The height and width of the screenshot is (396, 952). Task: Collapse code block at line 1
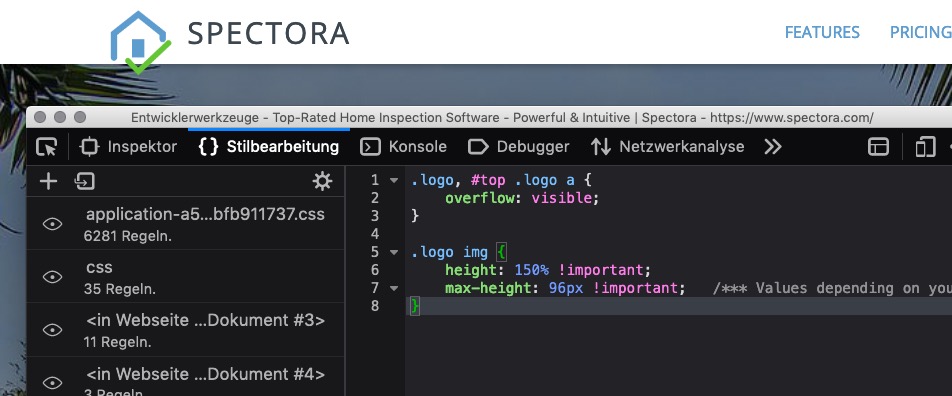(394, 180)
